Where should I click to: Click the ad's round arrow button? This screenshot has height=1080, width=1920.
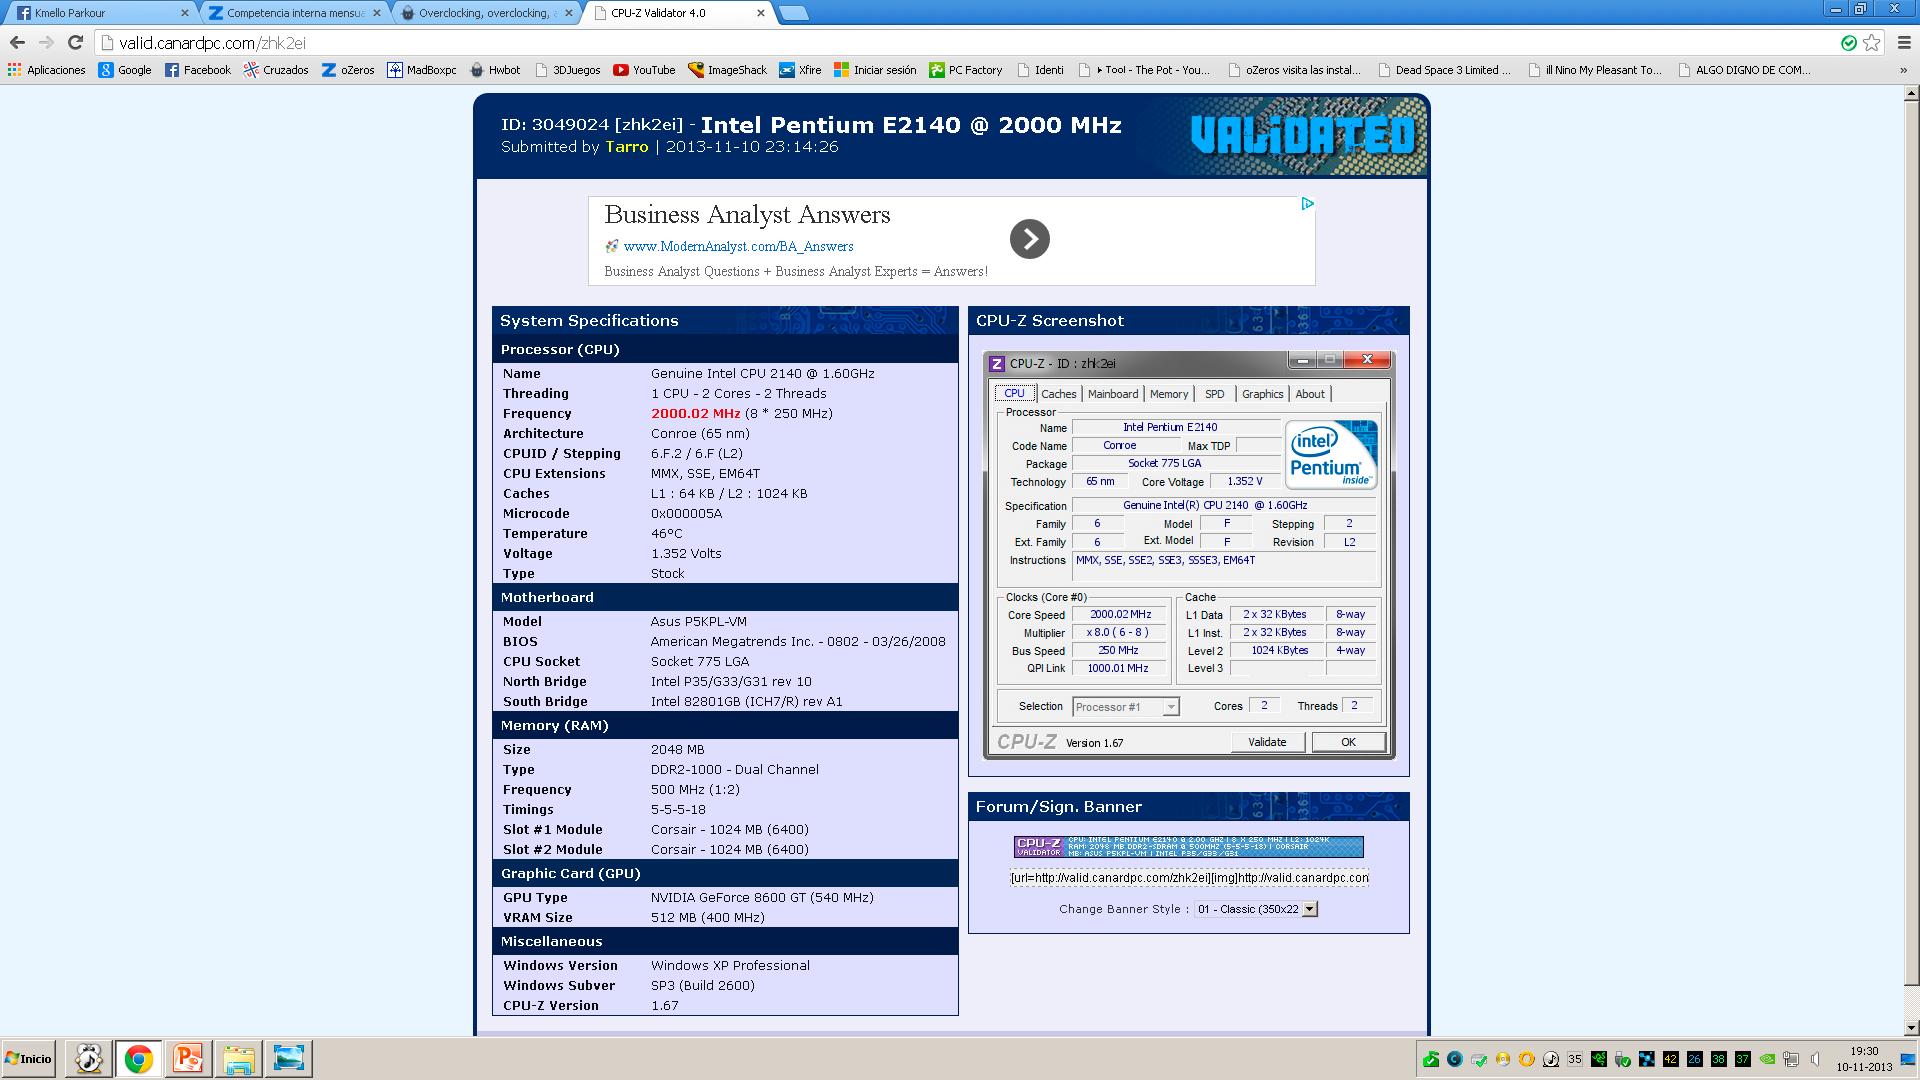tap(1029, 239)
